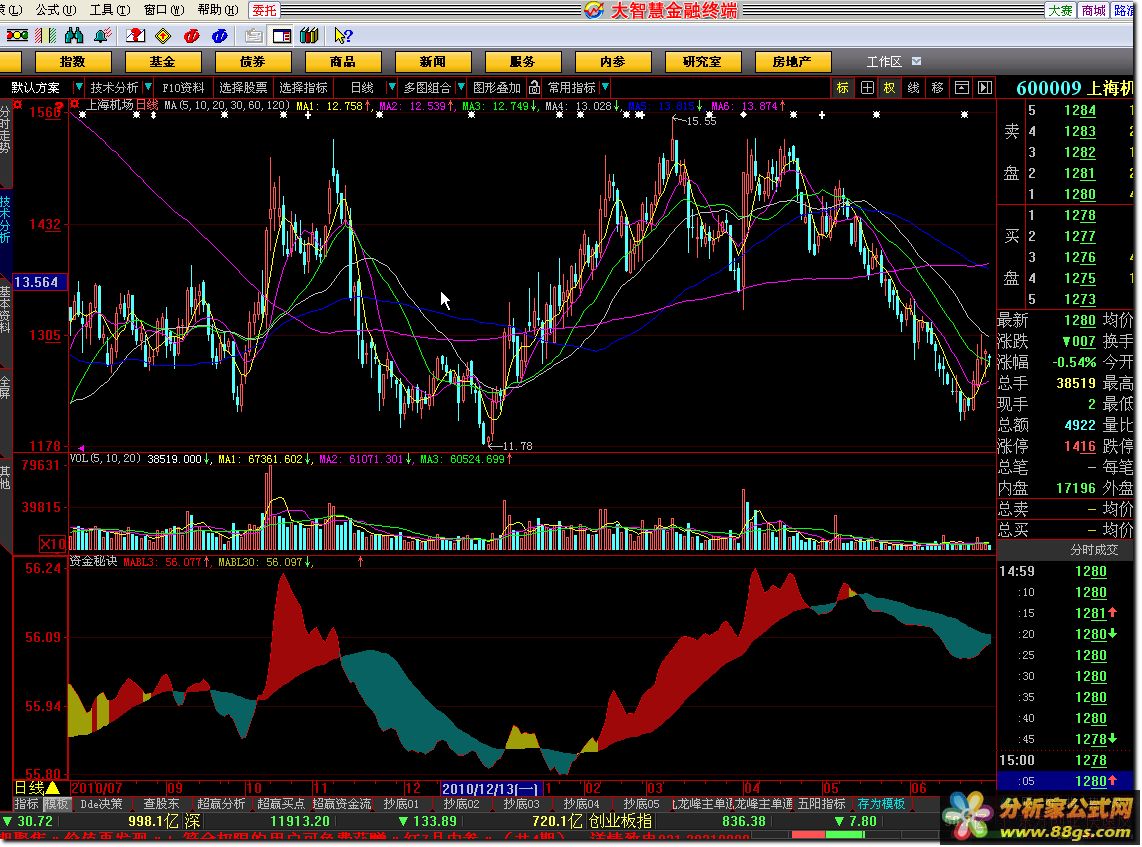Click the 房地产 category button

point(792,62)
